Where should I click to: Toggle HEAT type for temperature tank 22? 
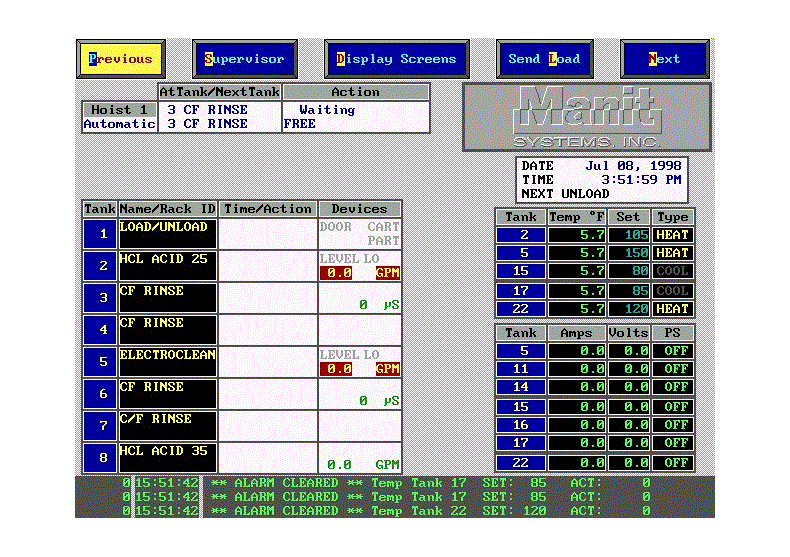click(x=672, y=309)
